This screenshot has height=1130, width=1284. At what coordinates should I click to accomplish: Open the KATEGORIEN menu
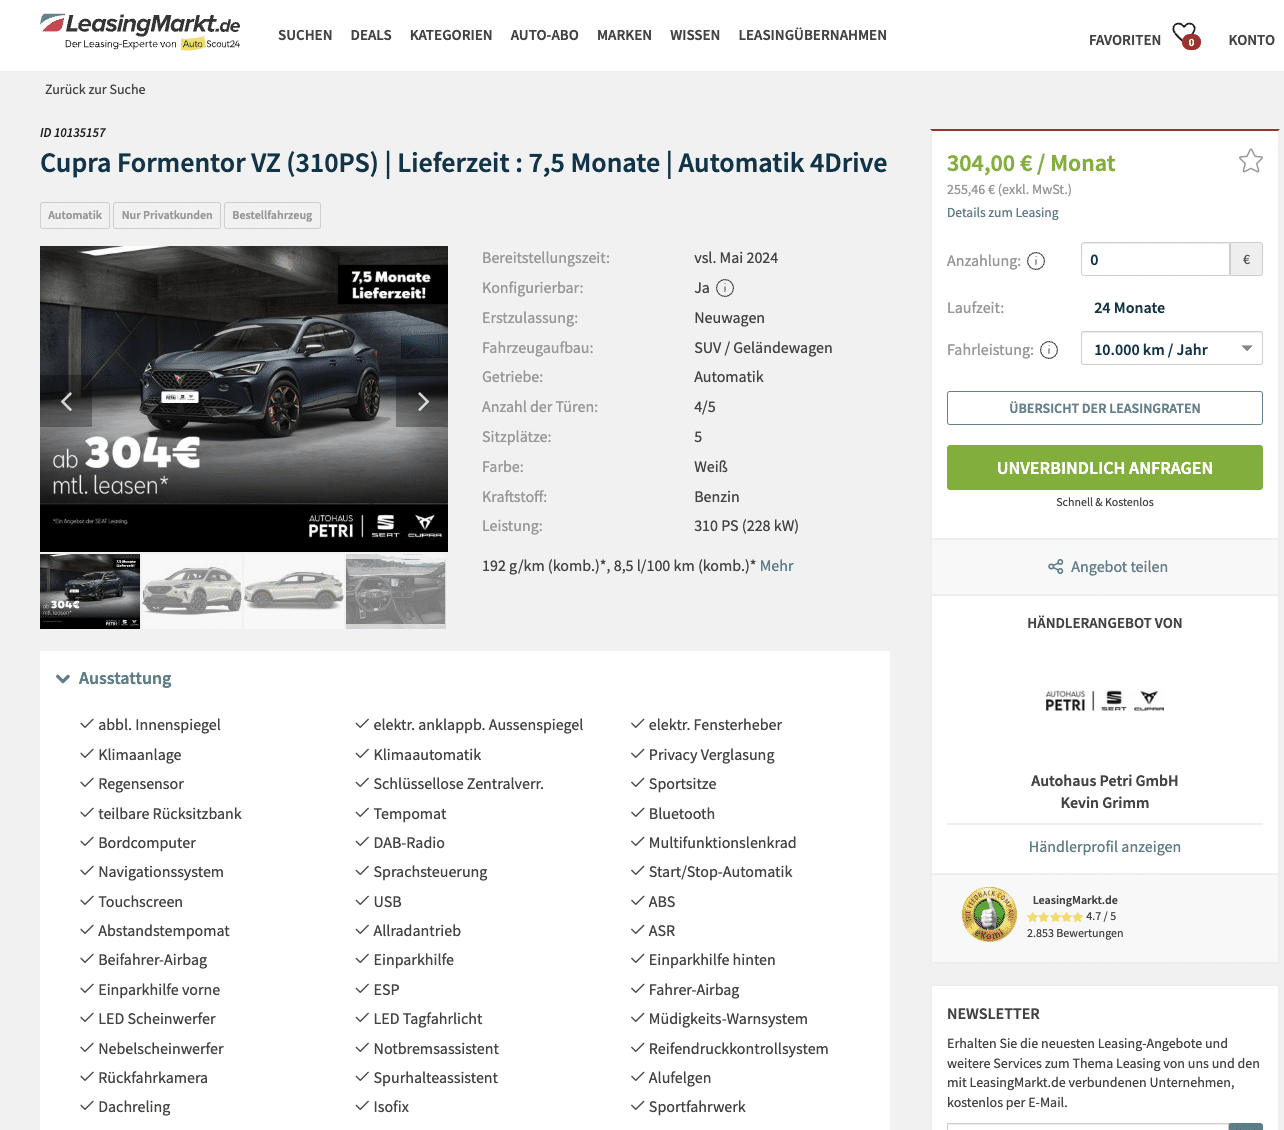(451, 35)
